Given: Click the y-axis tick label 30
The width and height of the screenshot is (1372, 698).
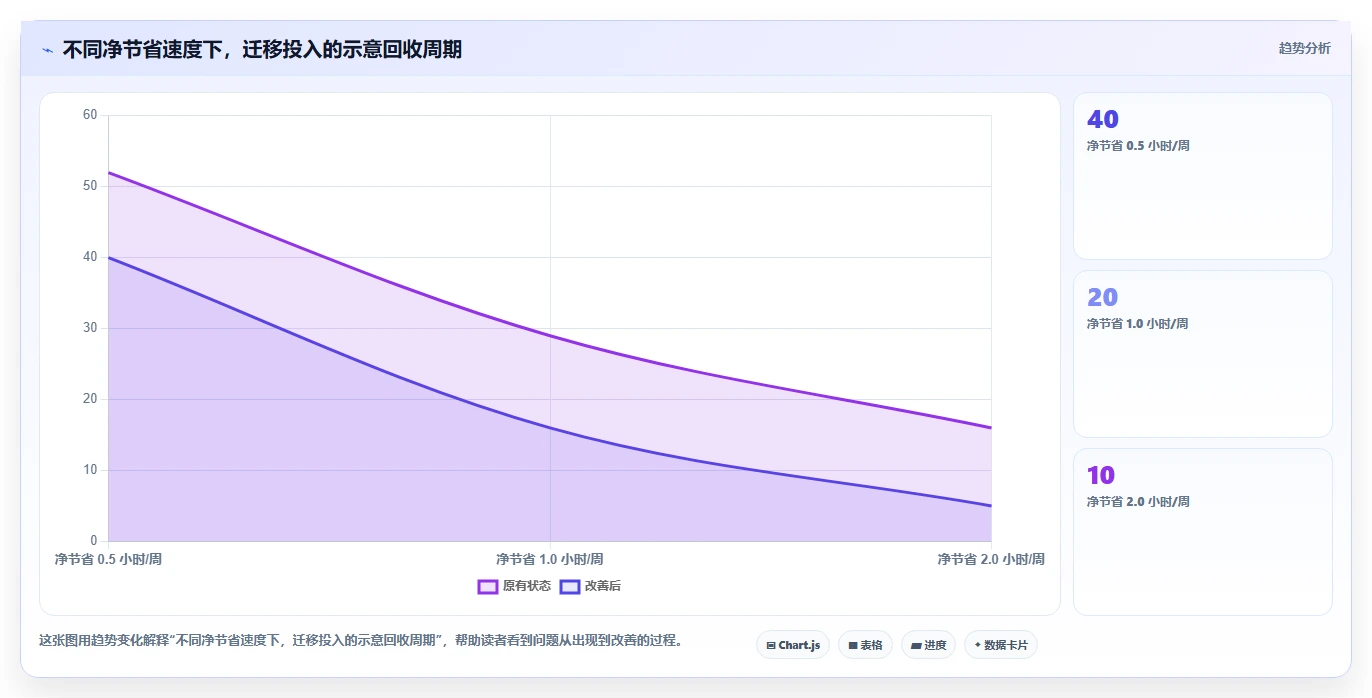Looking at the screenshot, I should (90, 328).
